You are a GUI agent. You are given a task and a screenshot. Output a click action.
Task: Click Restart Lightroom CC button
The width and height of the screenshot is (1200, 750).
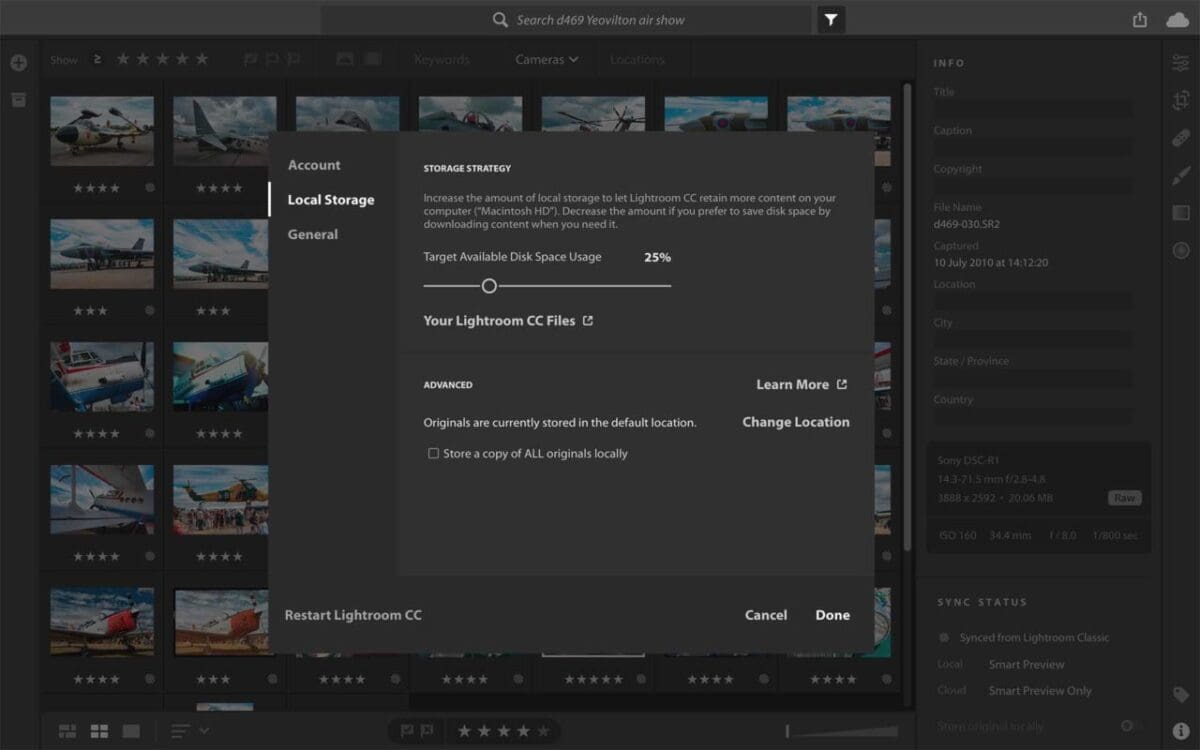click(x=353, y=615)
